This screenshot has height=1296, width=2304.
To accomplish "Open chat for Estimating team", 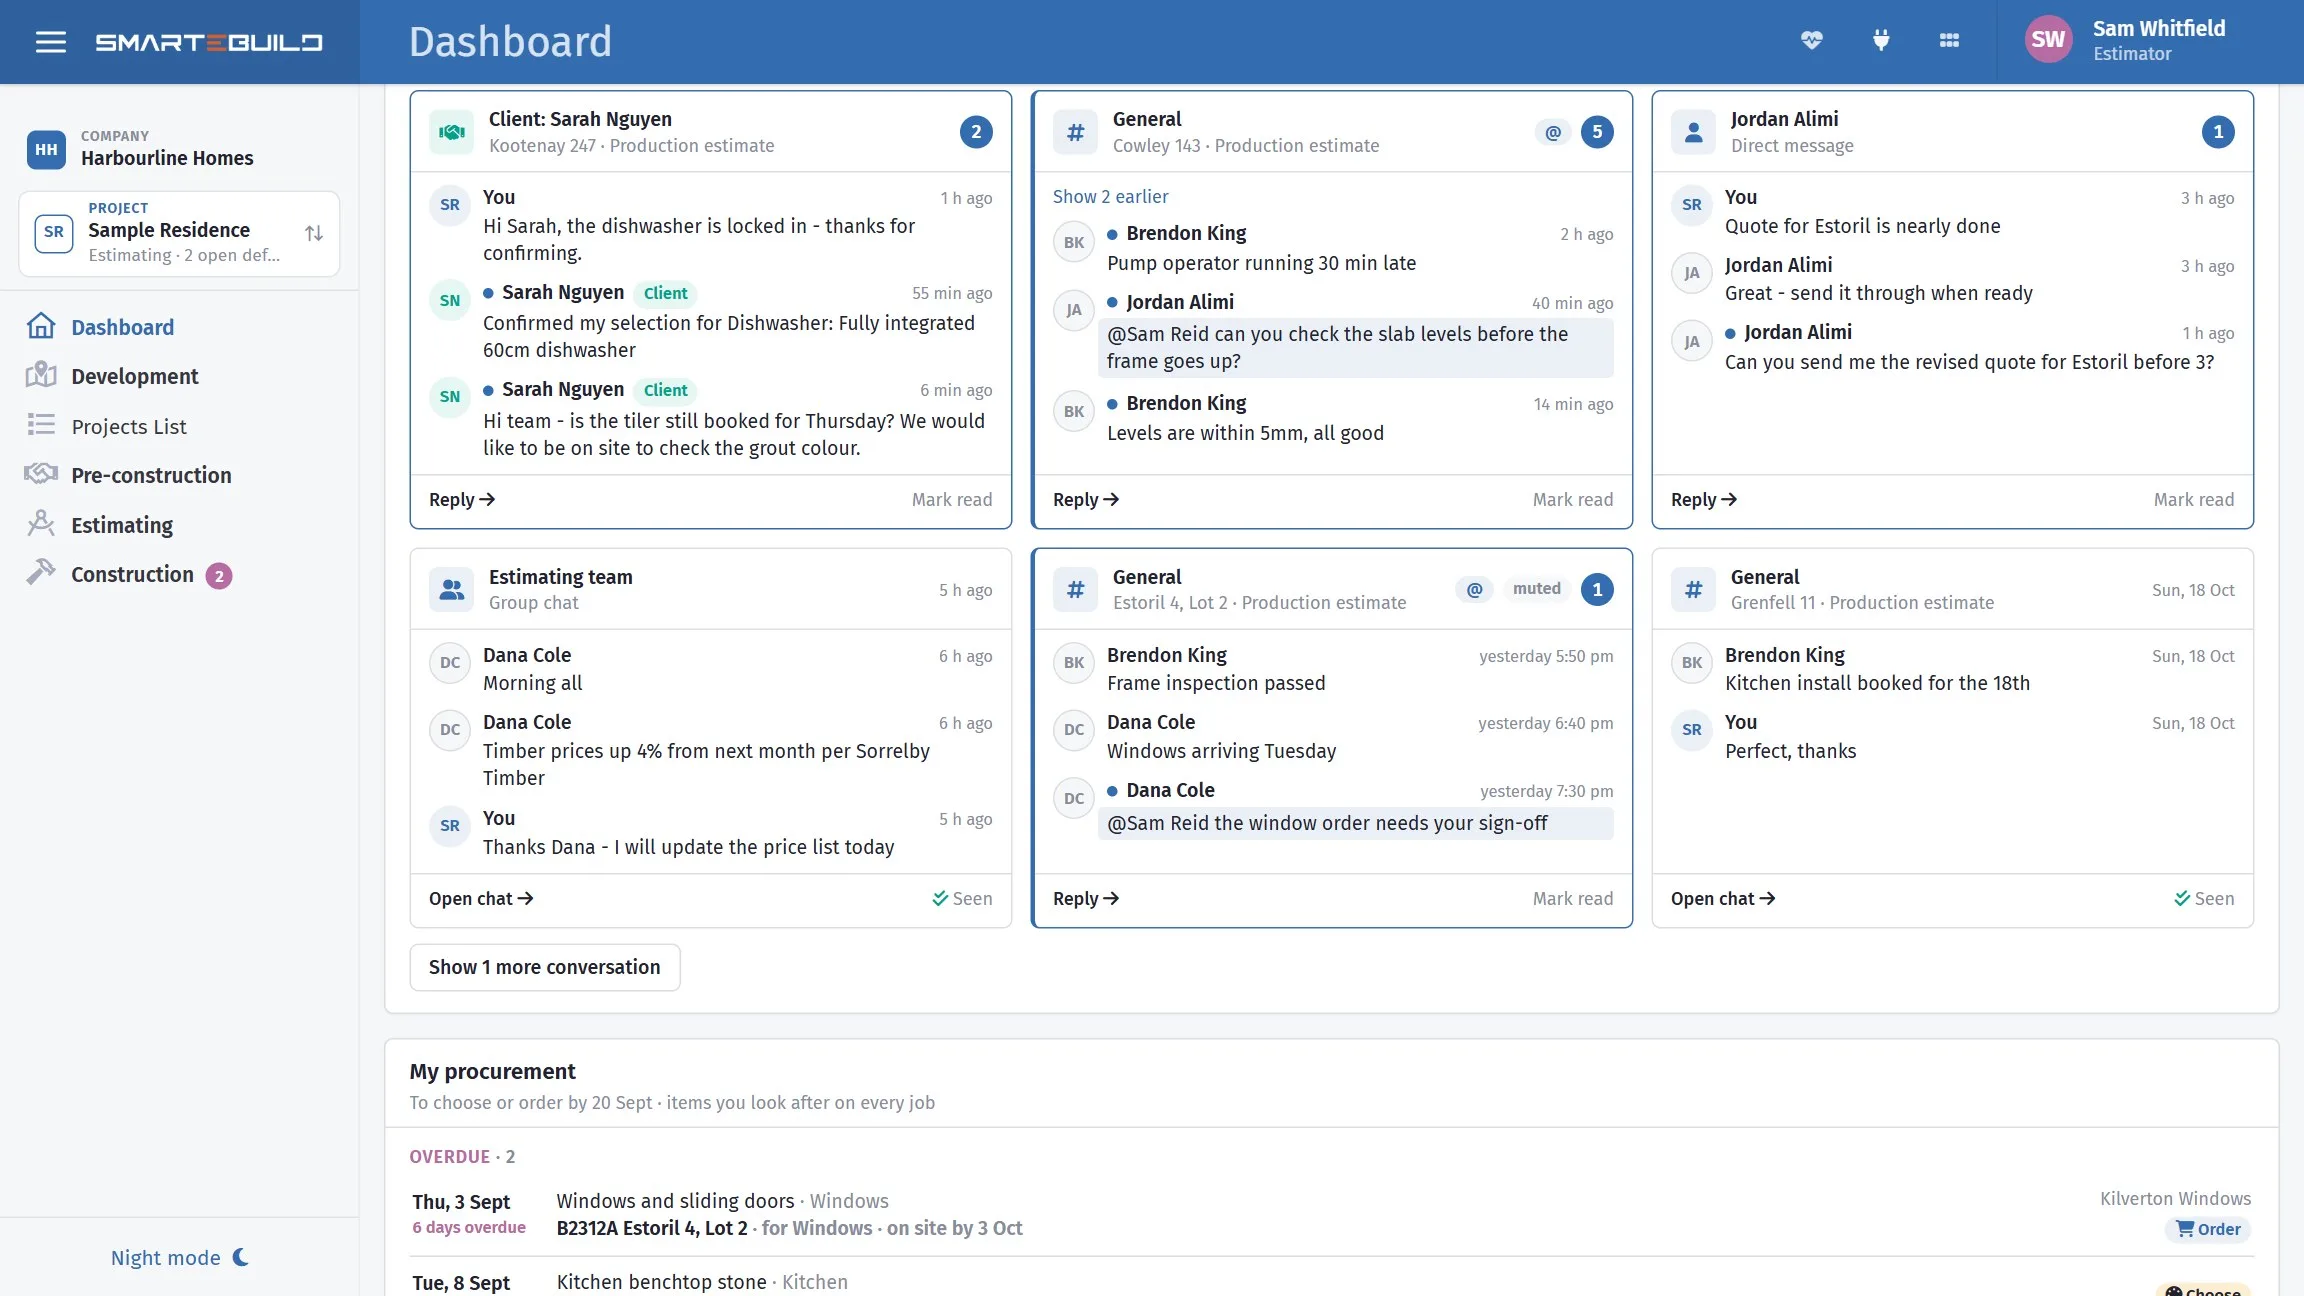I will [481, 899].
